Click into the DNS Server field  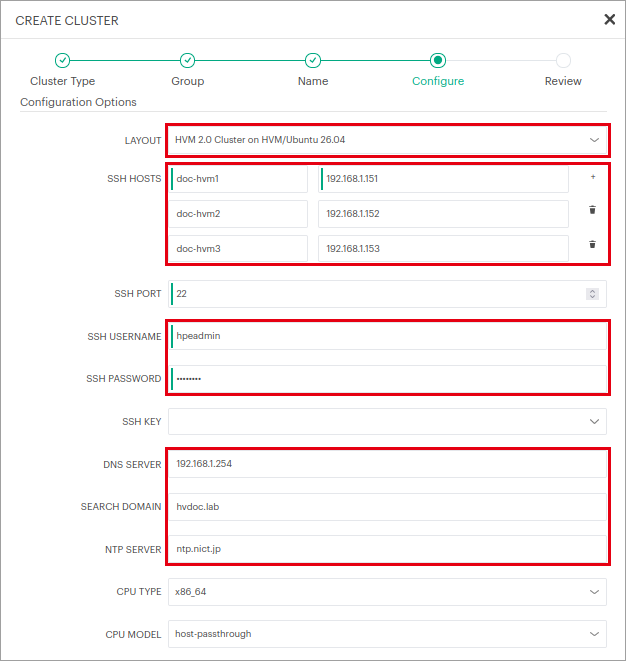click(387, 464)
